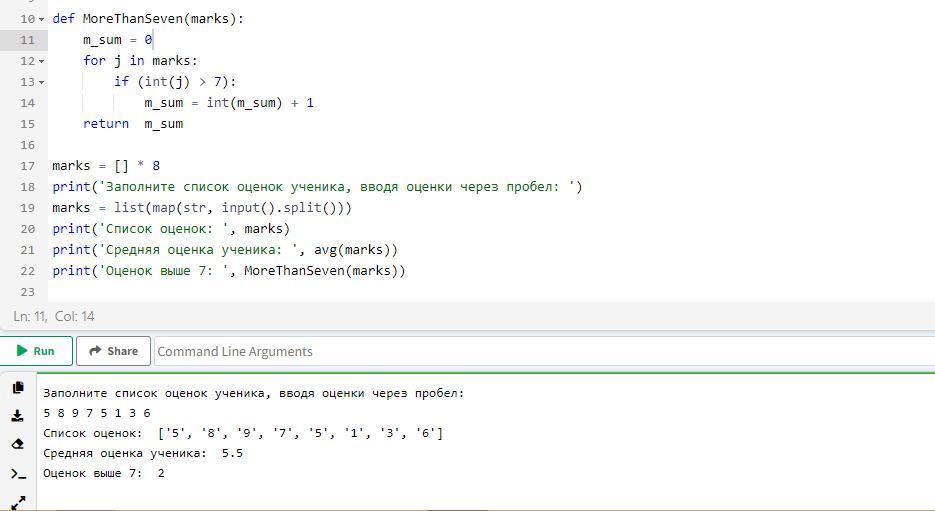Click the 'if (int(j) > 7):' line
935x511 pixels.
[x=175, y=82]
